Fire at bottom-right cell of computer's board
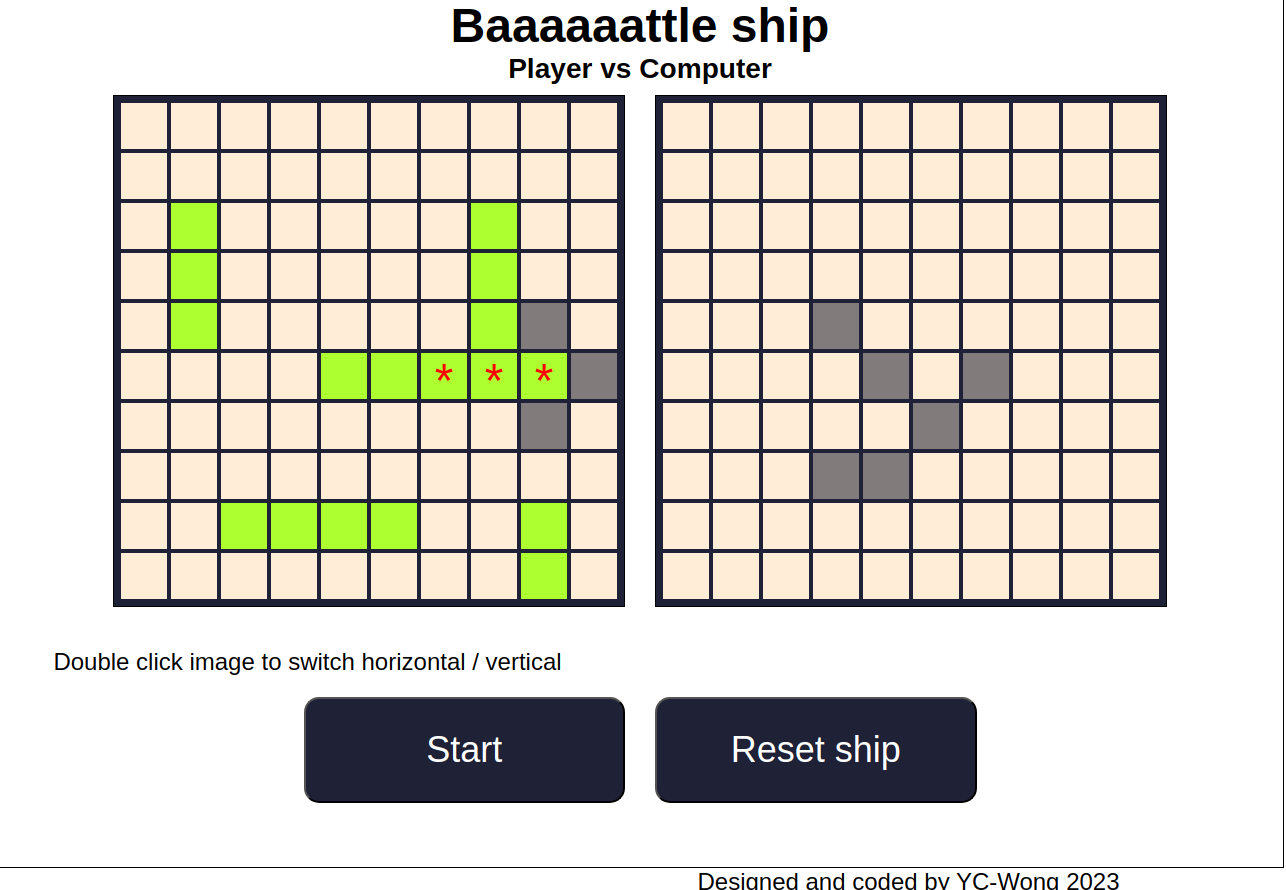This screenshot has height=890, width=1286. click(x=1136, y=576)
